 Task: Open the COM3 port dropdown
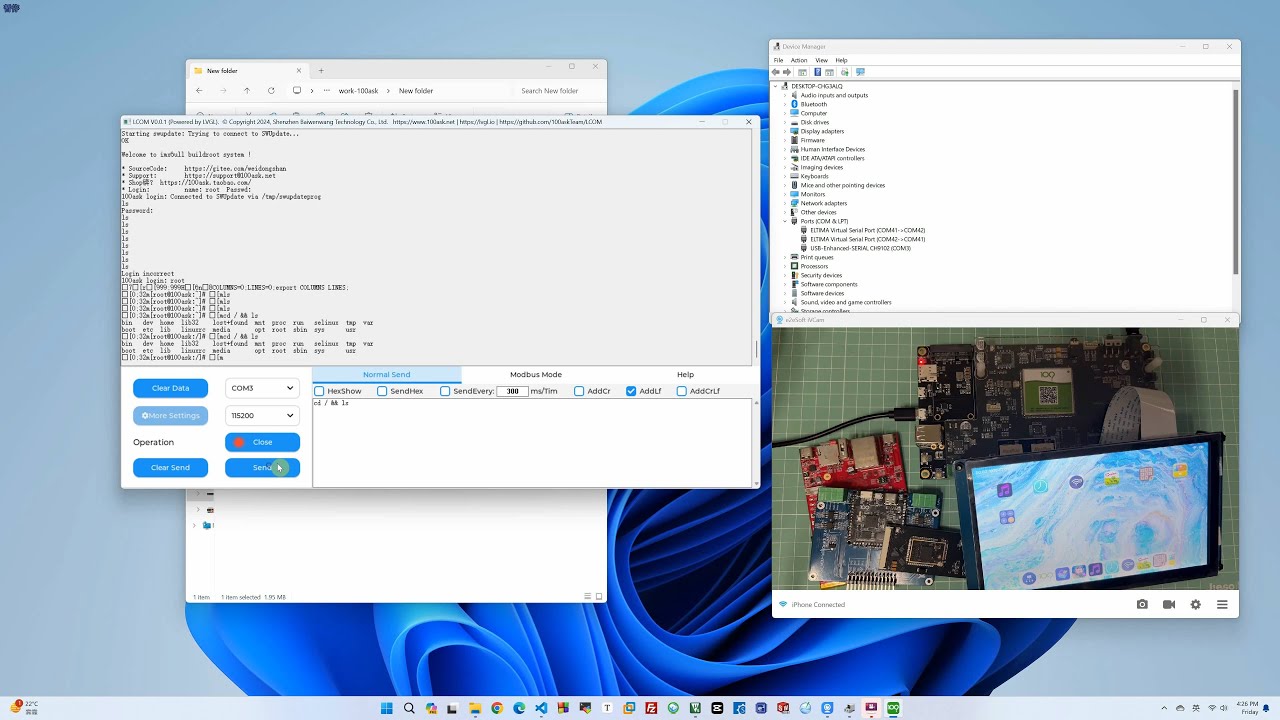pos(262,388)
